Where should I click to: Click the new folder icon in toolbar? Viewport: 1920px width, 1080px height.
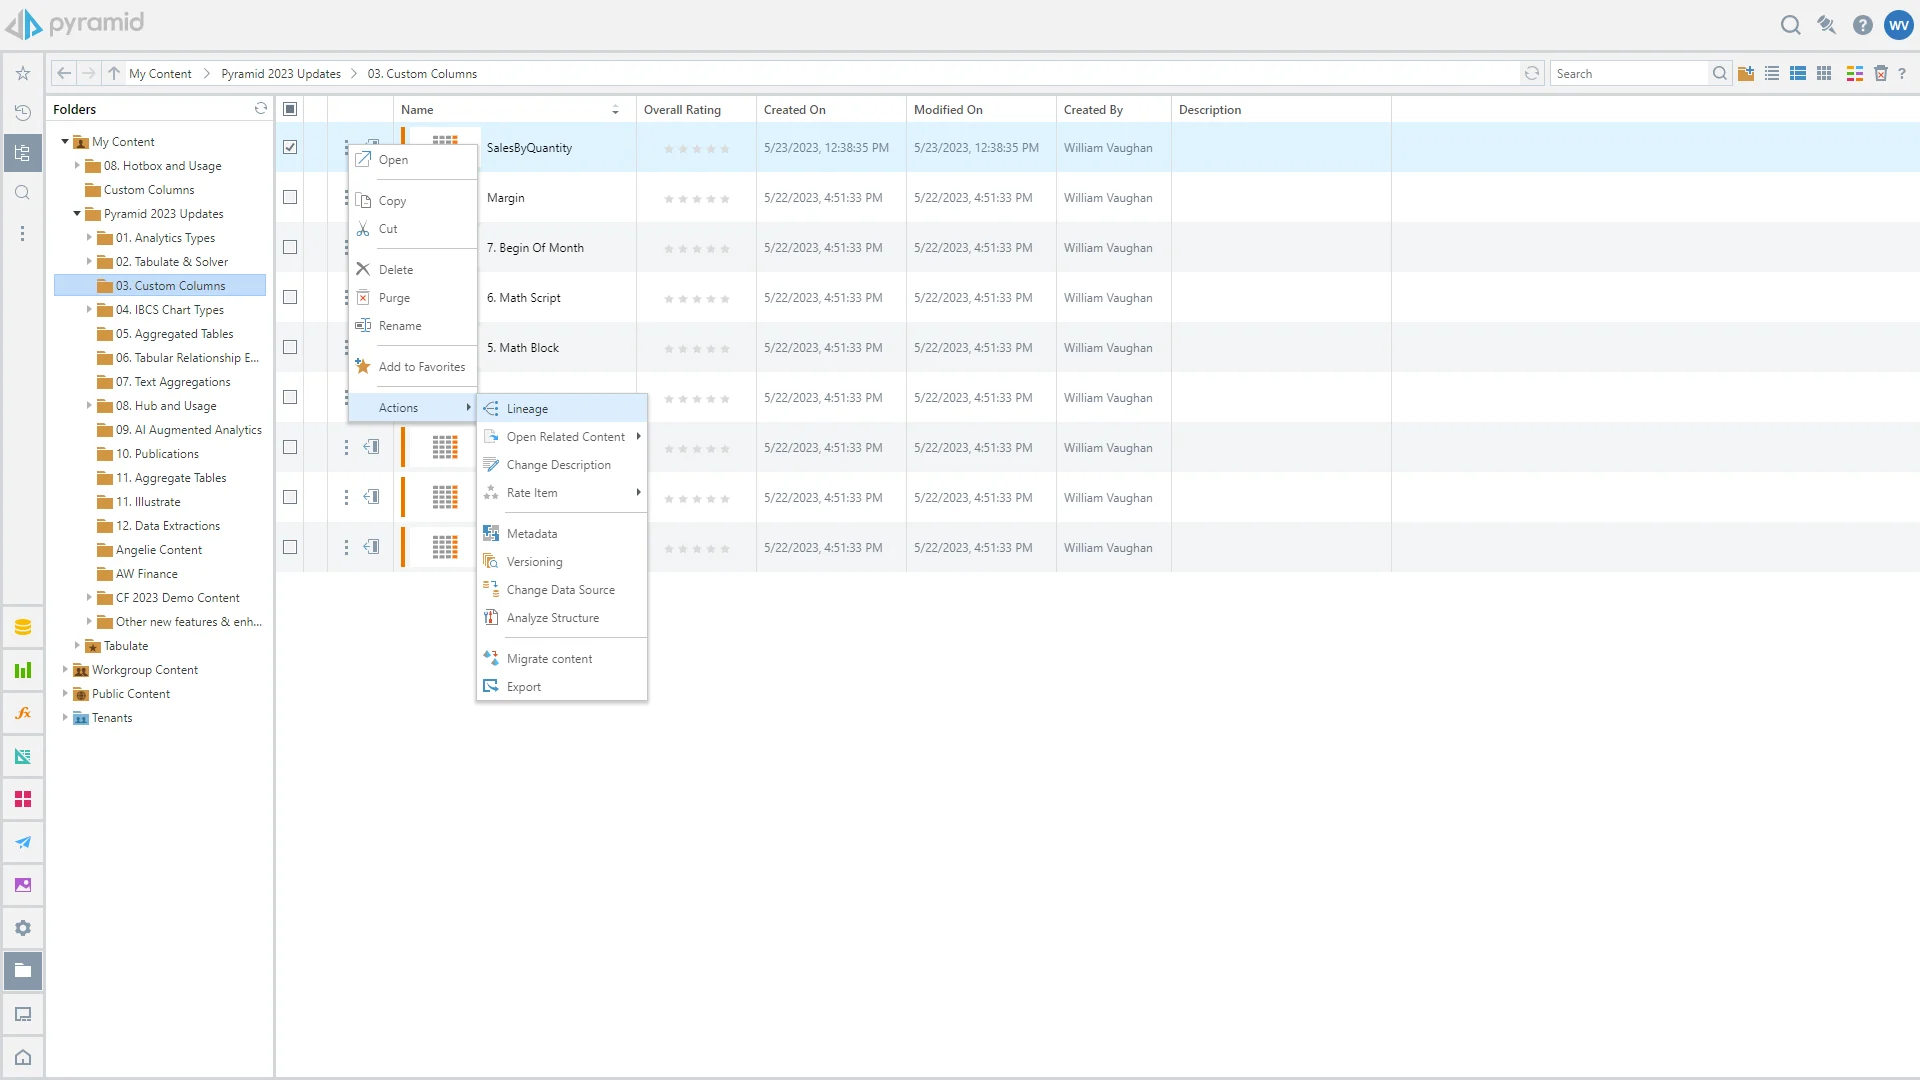point(1746,73)
